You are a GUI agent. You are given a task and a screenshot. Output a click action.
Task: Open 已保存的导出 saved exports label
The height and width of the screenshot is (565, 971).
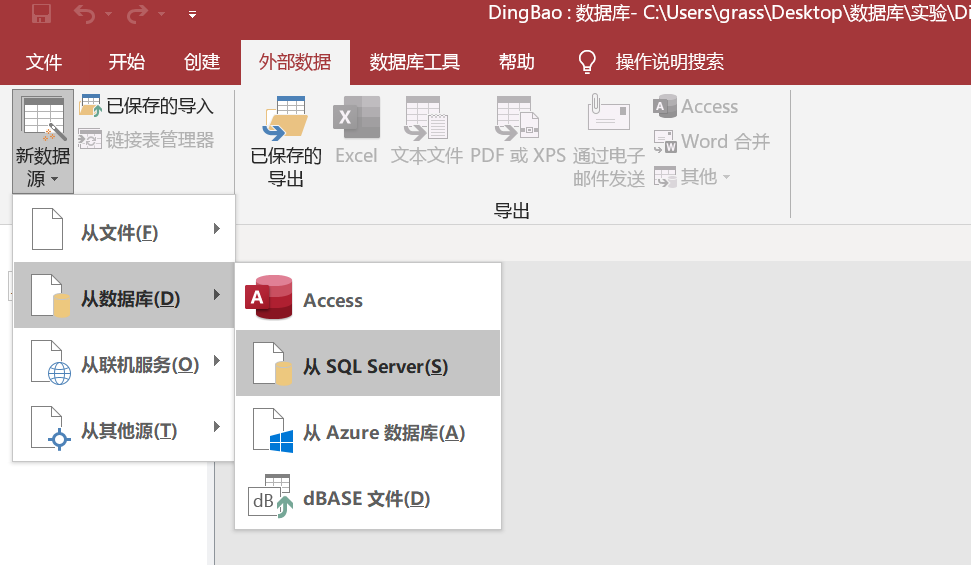coord(285,167)
